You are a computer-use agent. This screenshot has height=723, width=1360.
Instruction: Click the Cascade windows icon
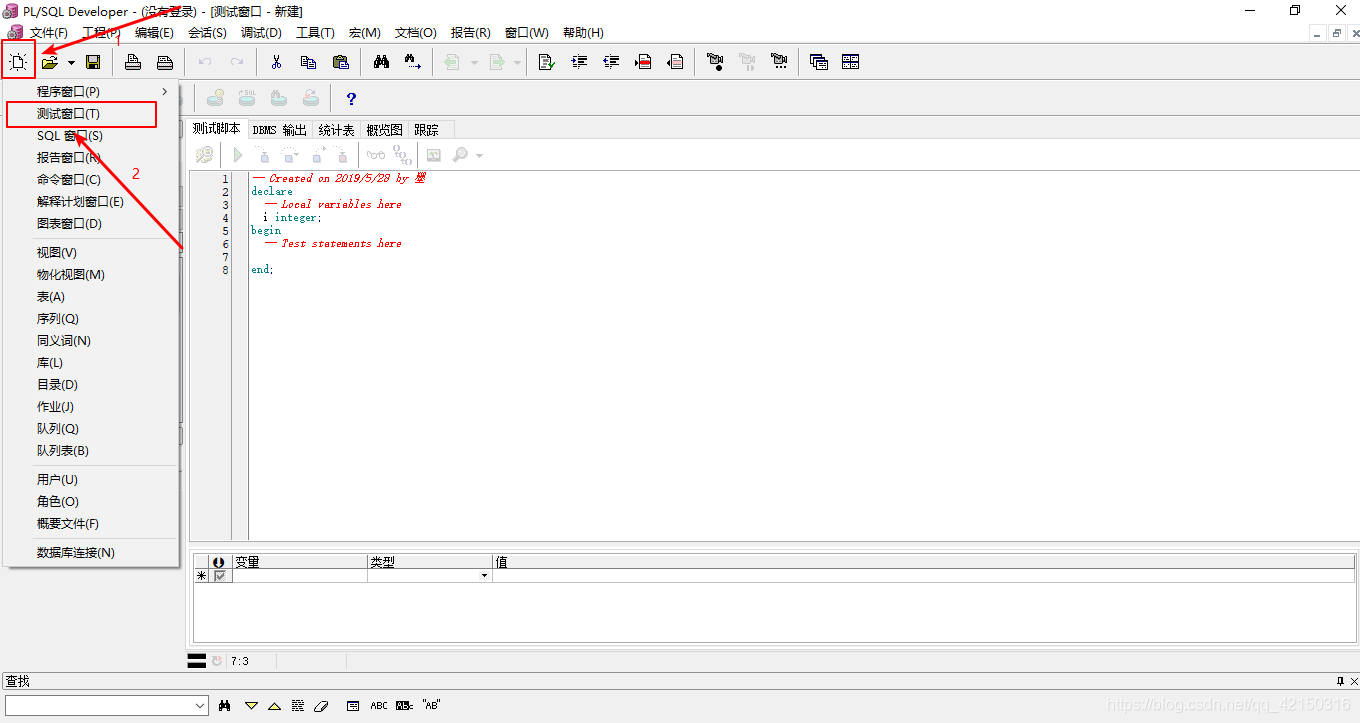pos(819,62)
